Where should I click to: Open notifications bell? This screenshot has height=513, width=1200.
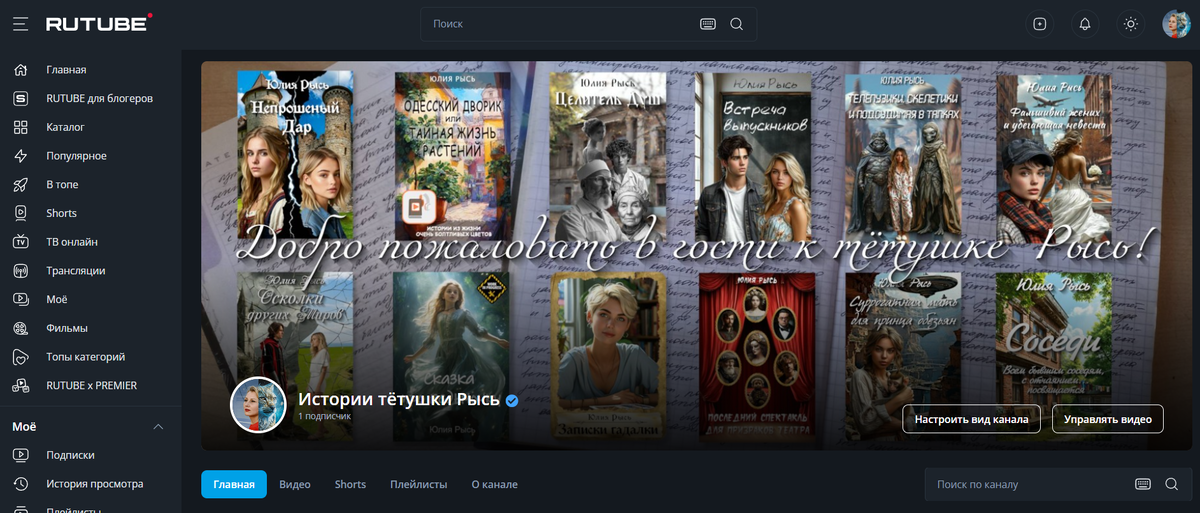pos(1085,24)
